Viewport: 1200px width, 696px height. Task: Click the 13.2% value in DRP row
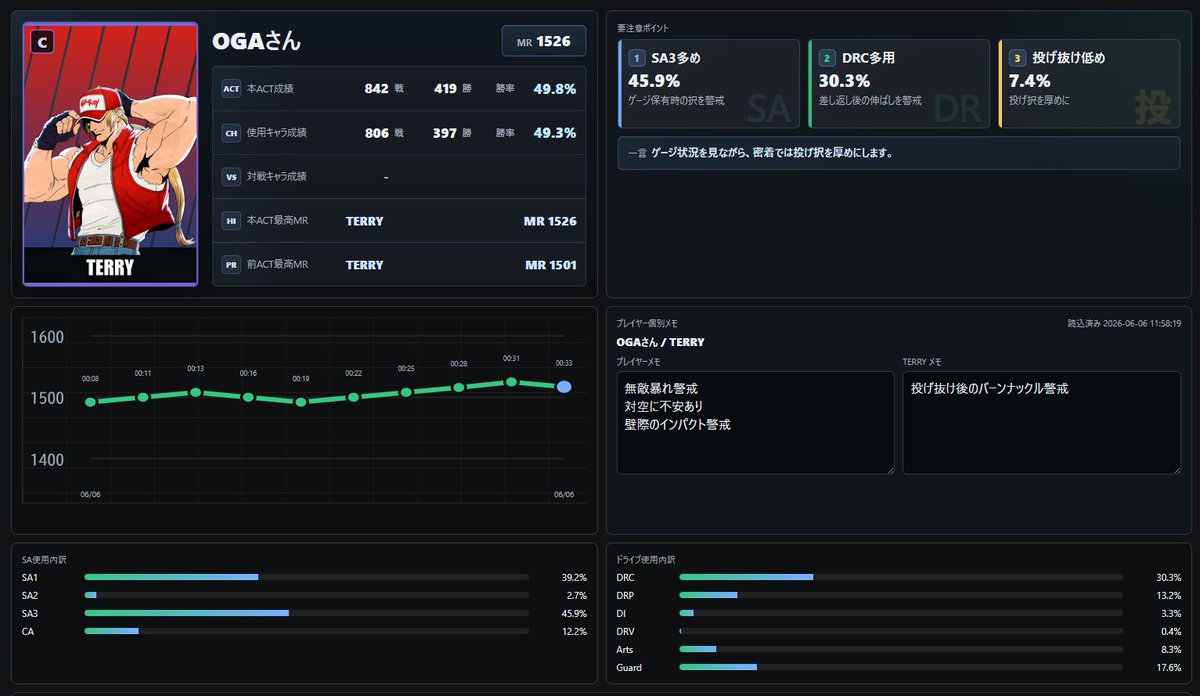coord(1168,595)
